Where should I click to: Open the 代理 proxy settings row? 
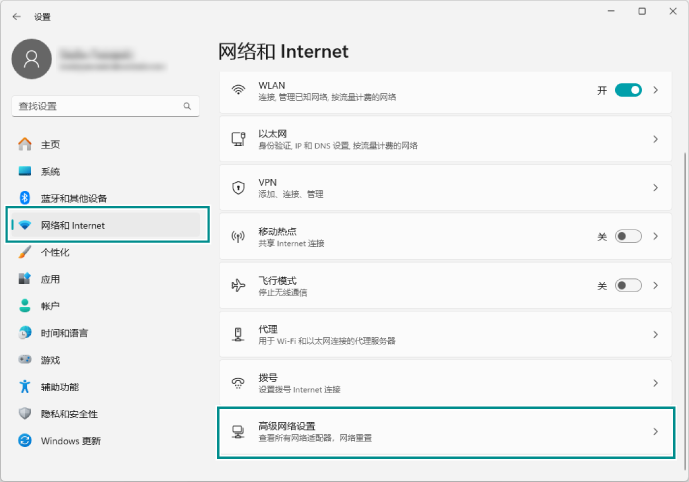tap(440, 335)
